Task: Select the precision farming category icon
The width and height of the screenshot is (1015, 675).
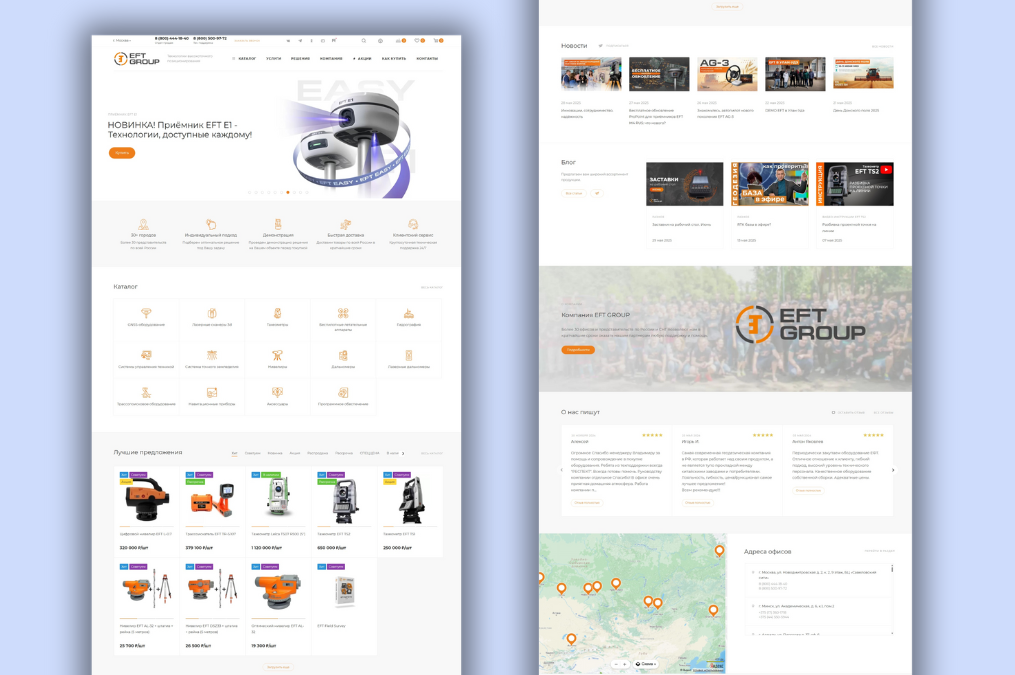Action: [212, 355]
